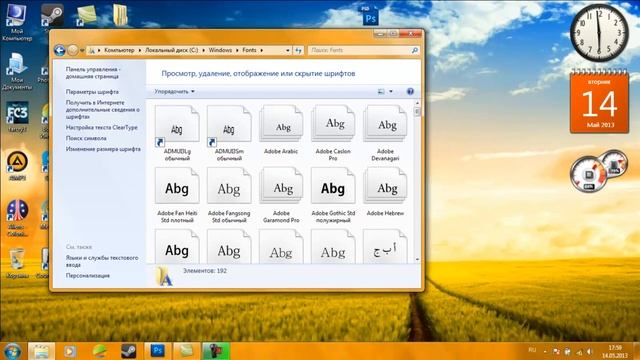Select the Arabic-script sample font icon
This screenshot has width=640, height=360.
coord(385,246)
